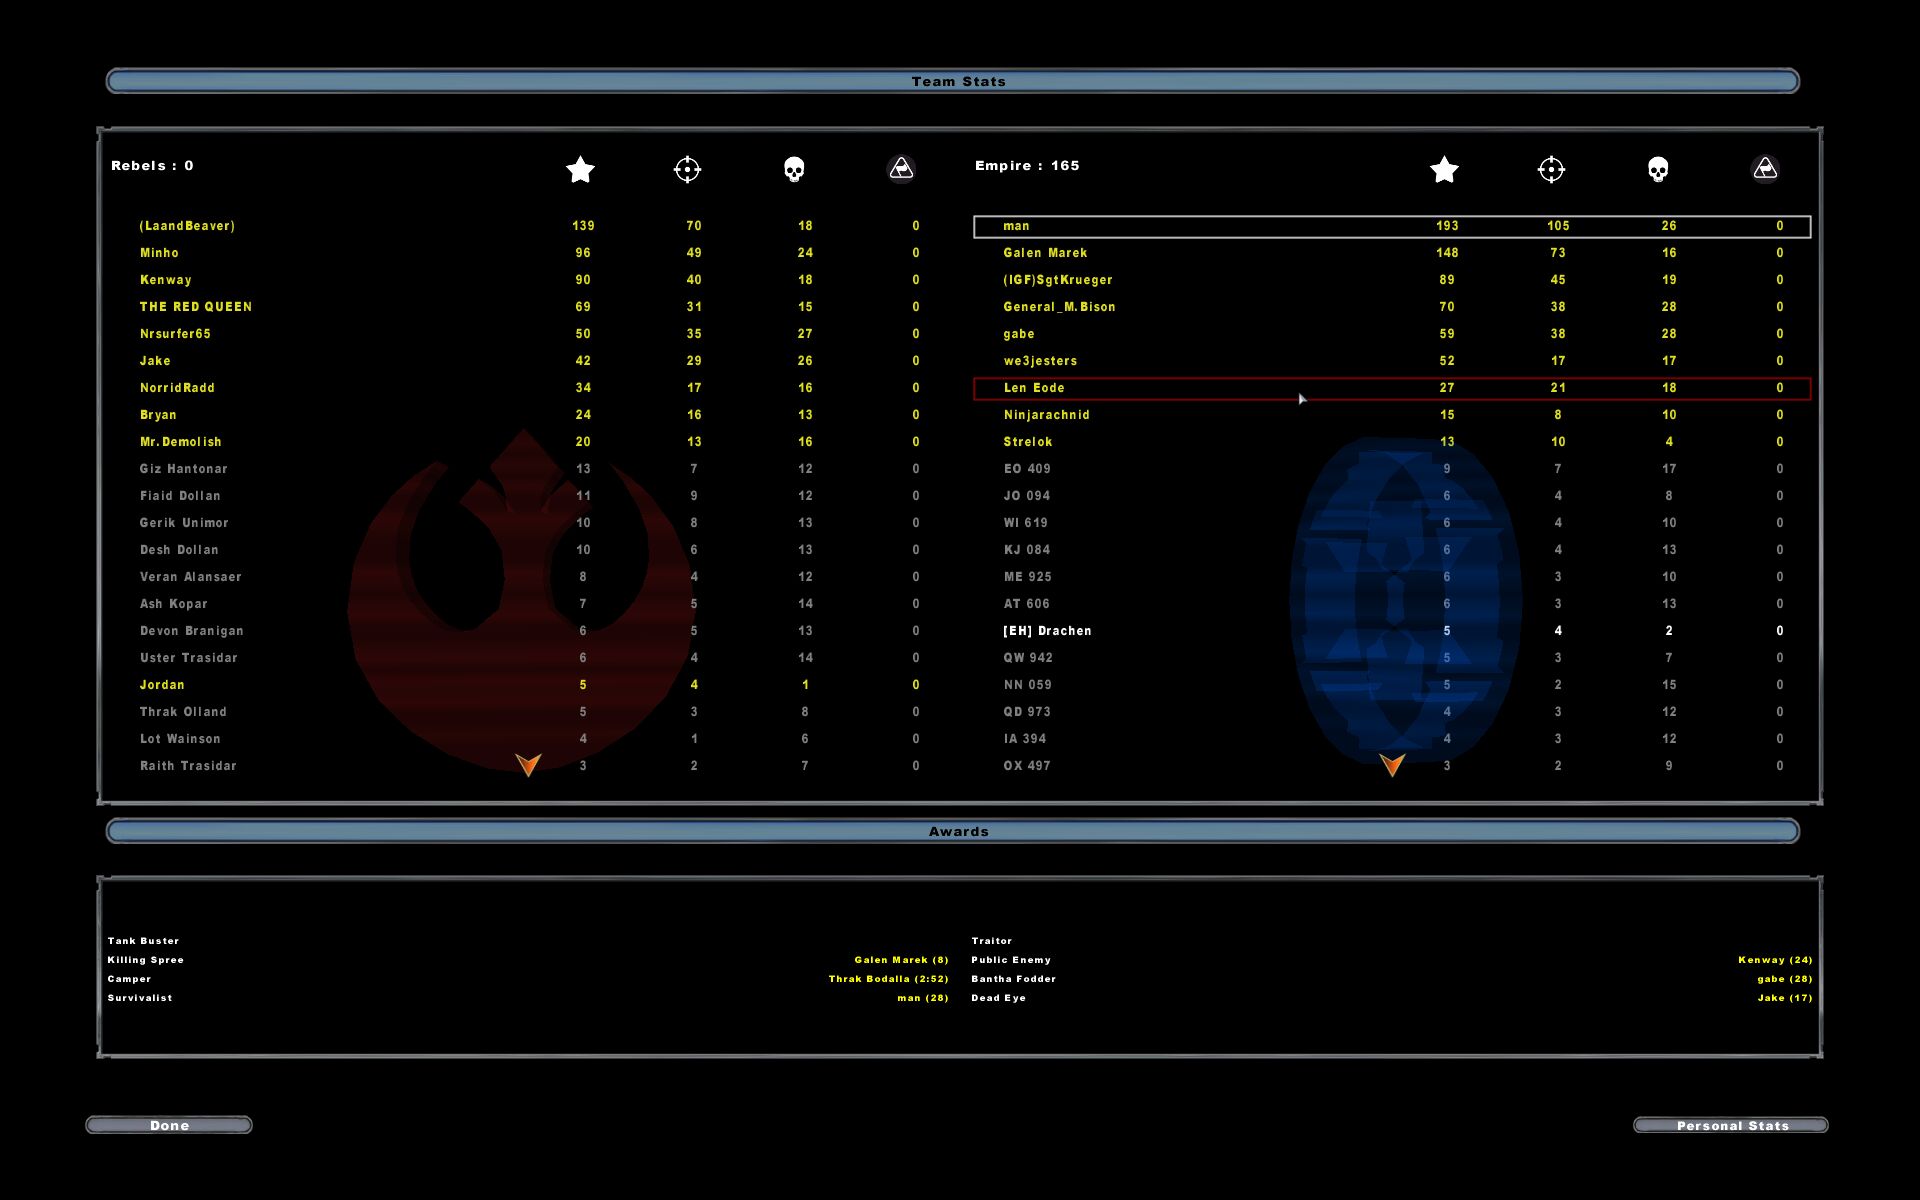Click the Rebels kills crosshair icon
Viewport: 1920px width, 1200px height.
coord(687,169)
